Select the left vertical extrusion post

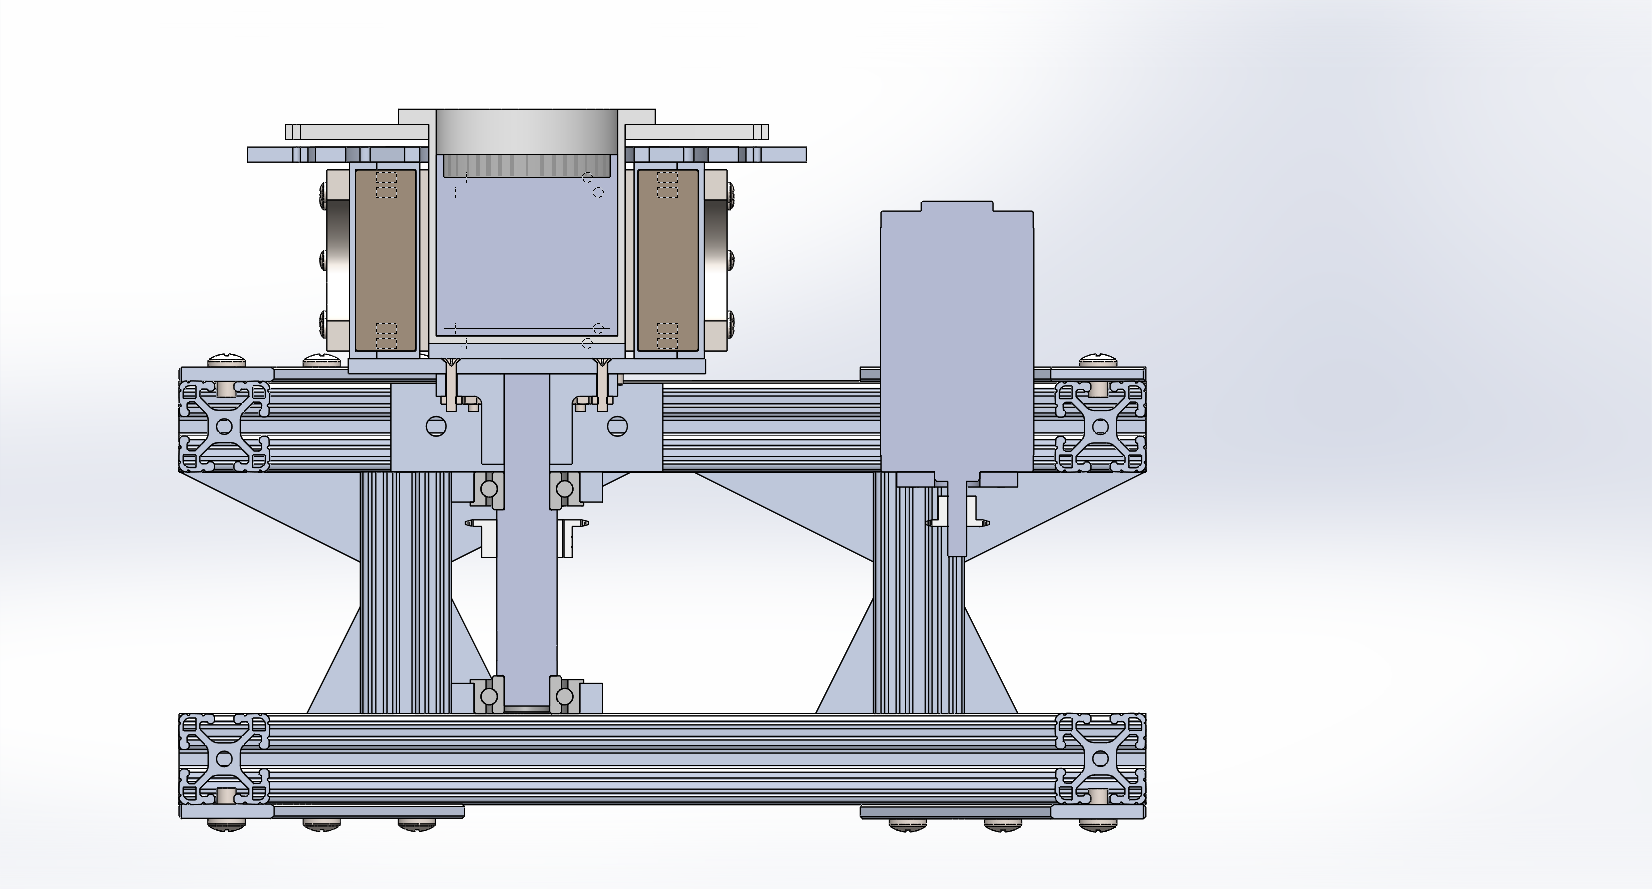coord(405,590)
